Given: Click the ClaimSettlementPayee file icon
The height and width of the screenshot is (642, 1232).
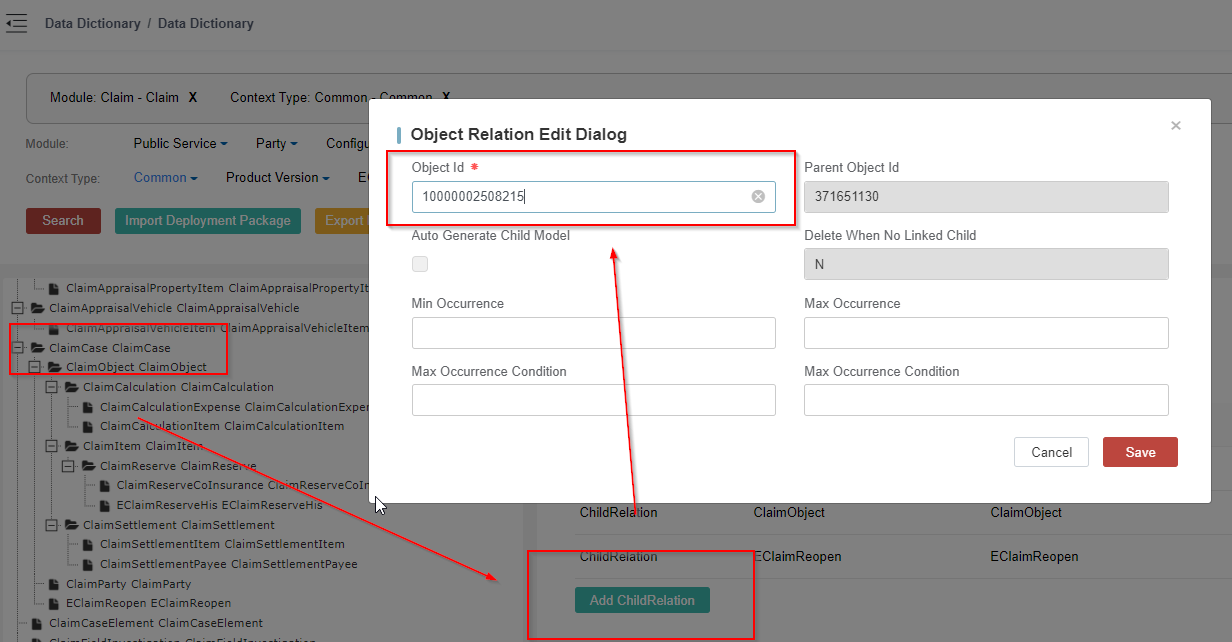Looking at the screenshot, I should pyautogui.click(x=89, y=564).
